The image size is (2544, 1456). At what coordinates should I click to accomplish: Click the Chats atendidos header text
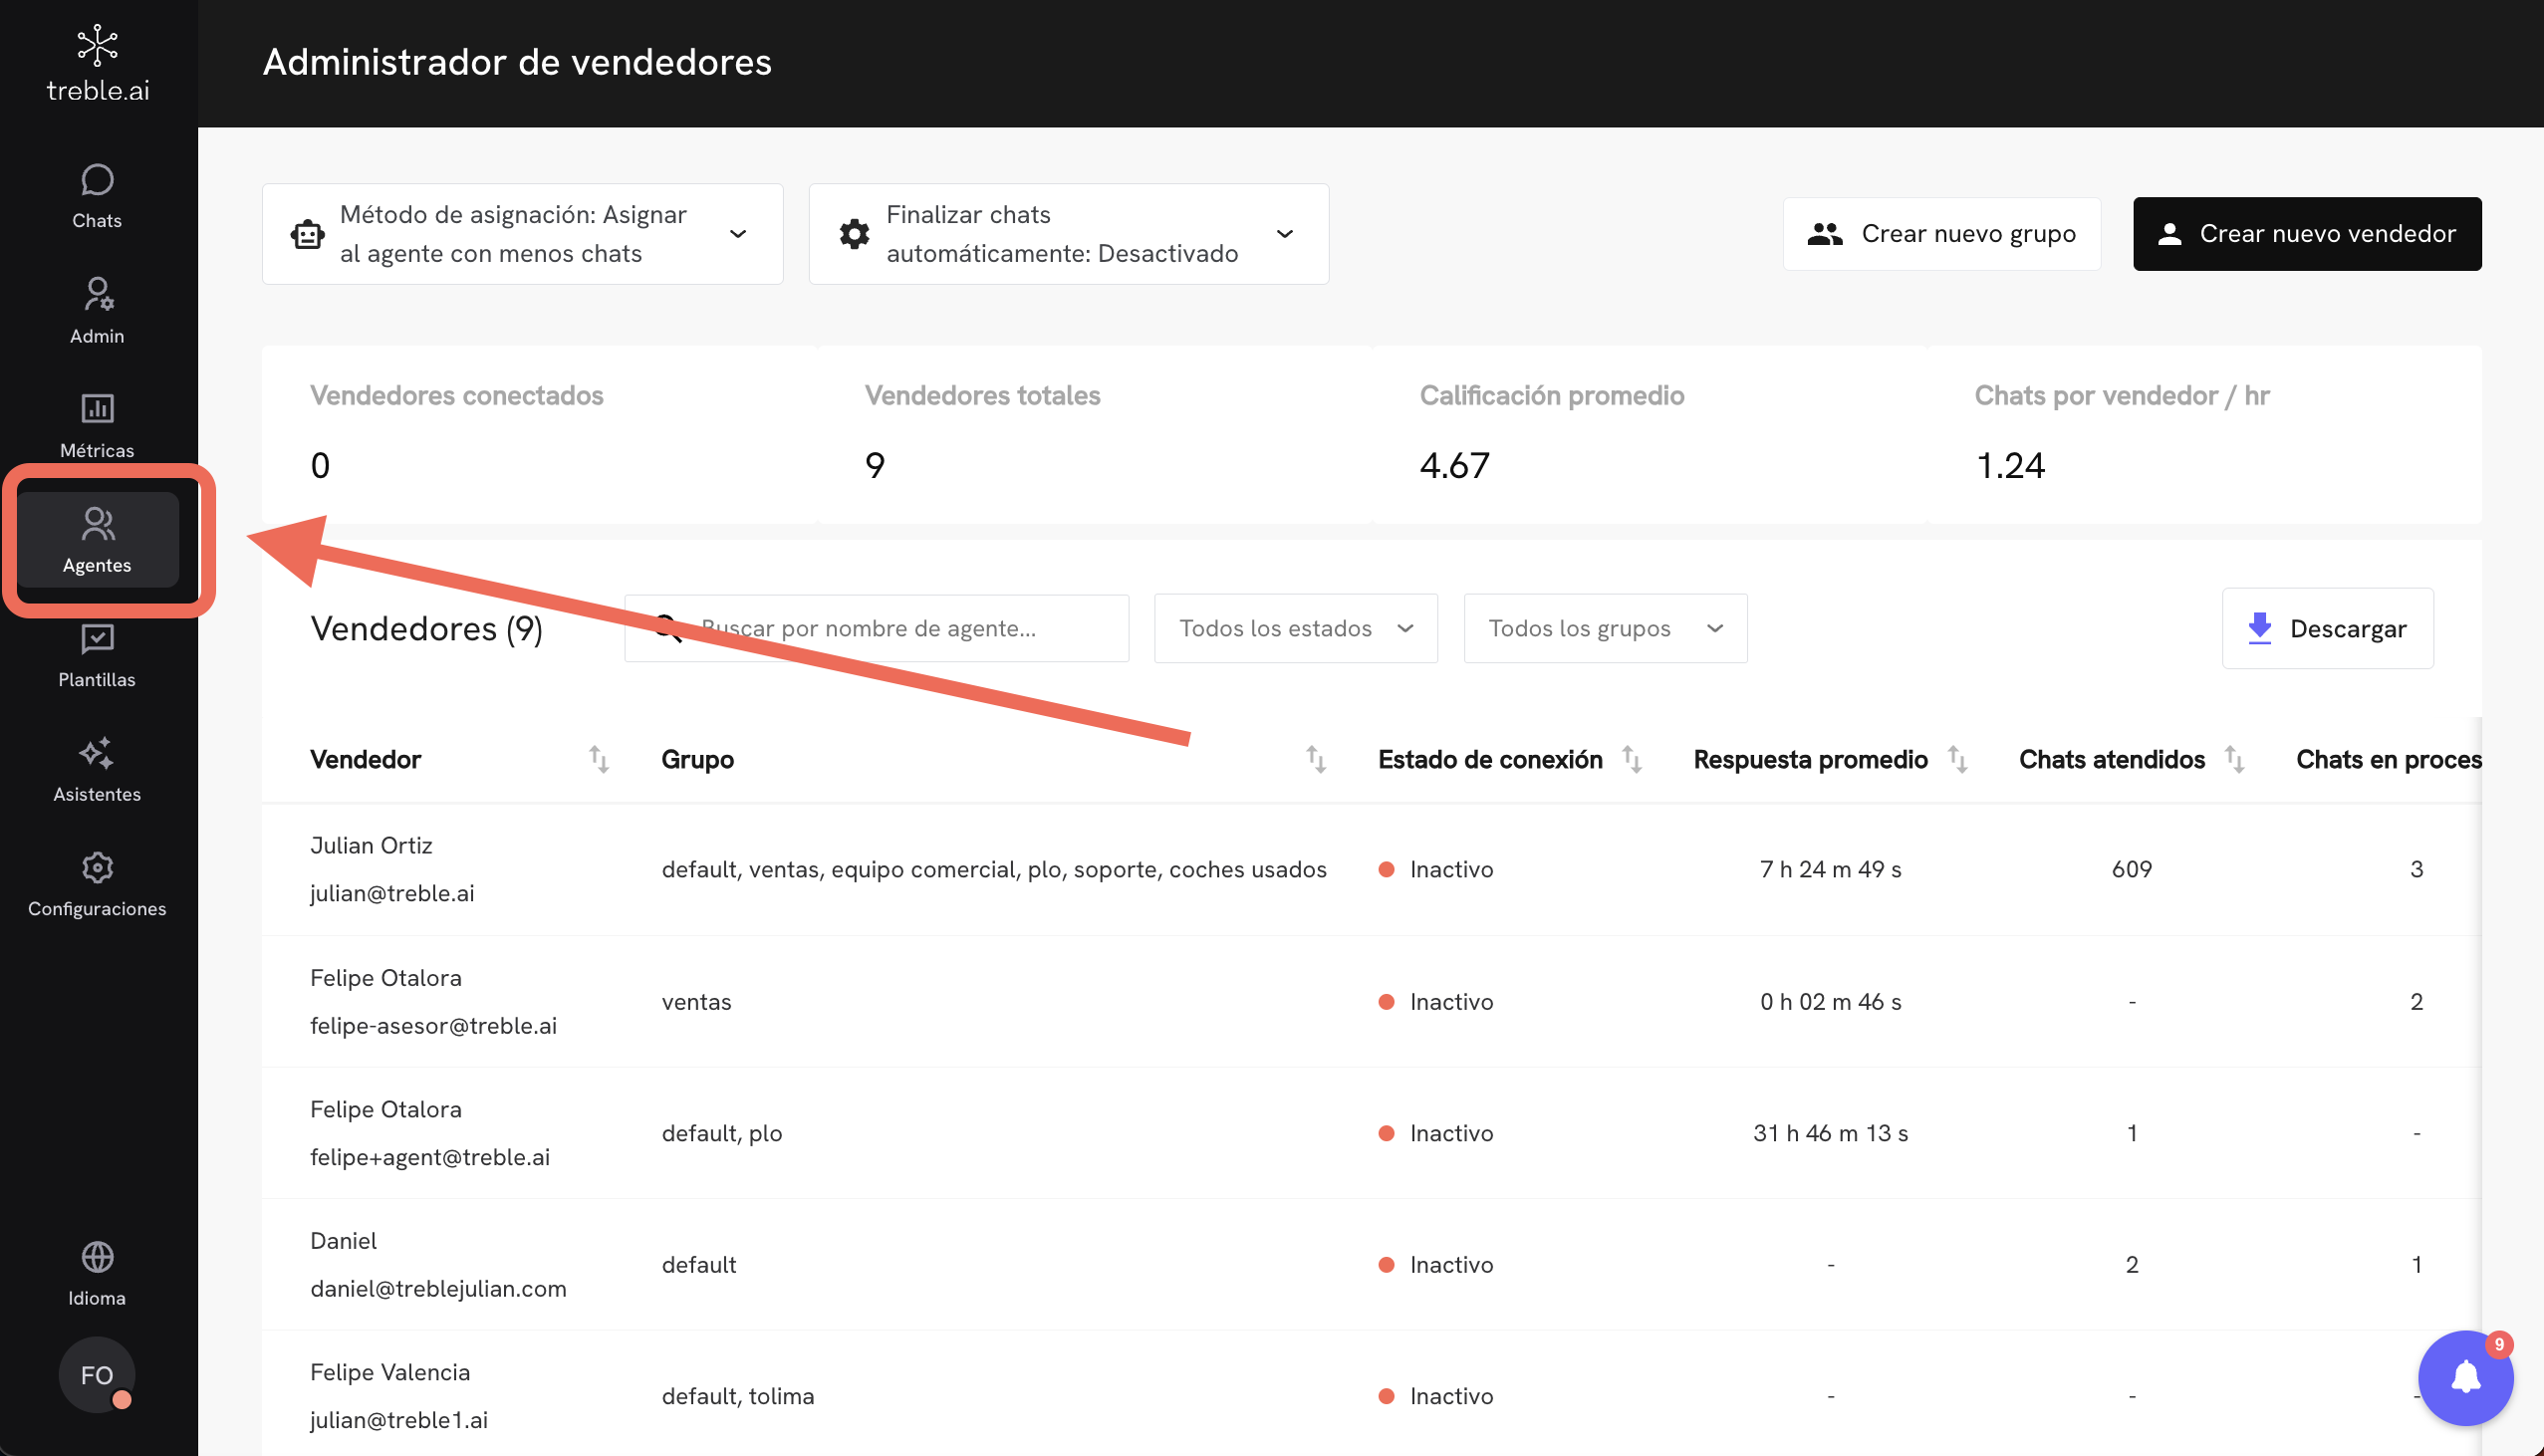pyautogui.click(x=2112, y=759)
